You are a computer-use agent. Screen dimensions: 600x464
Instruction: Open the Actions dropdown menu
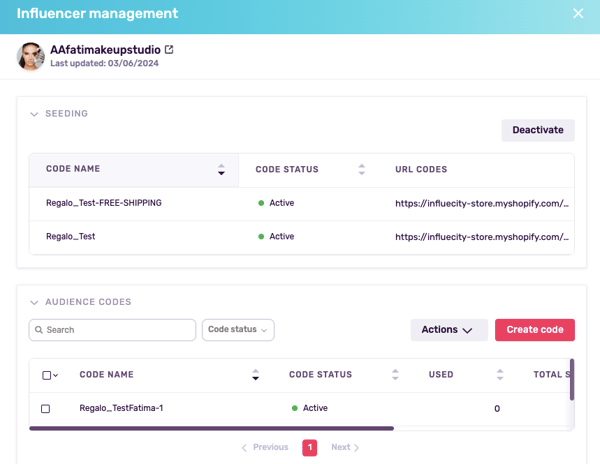(x=448, y=330)
